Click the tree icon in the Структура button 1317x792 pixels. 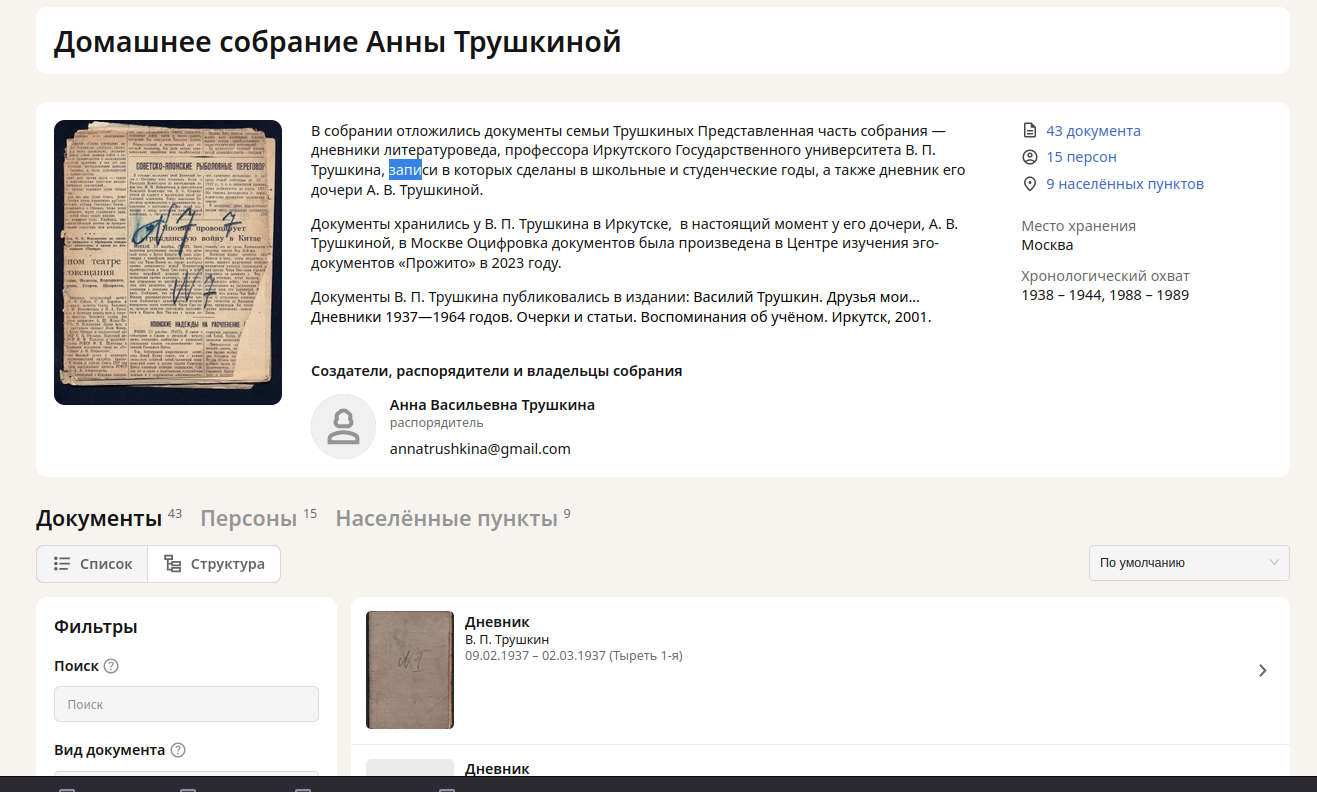tap(173, 564)
